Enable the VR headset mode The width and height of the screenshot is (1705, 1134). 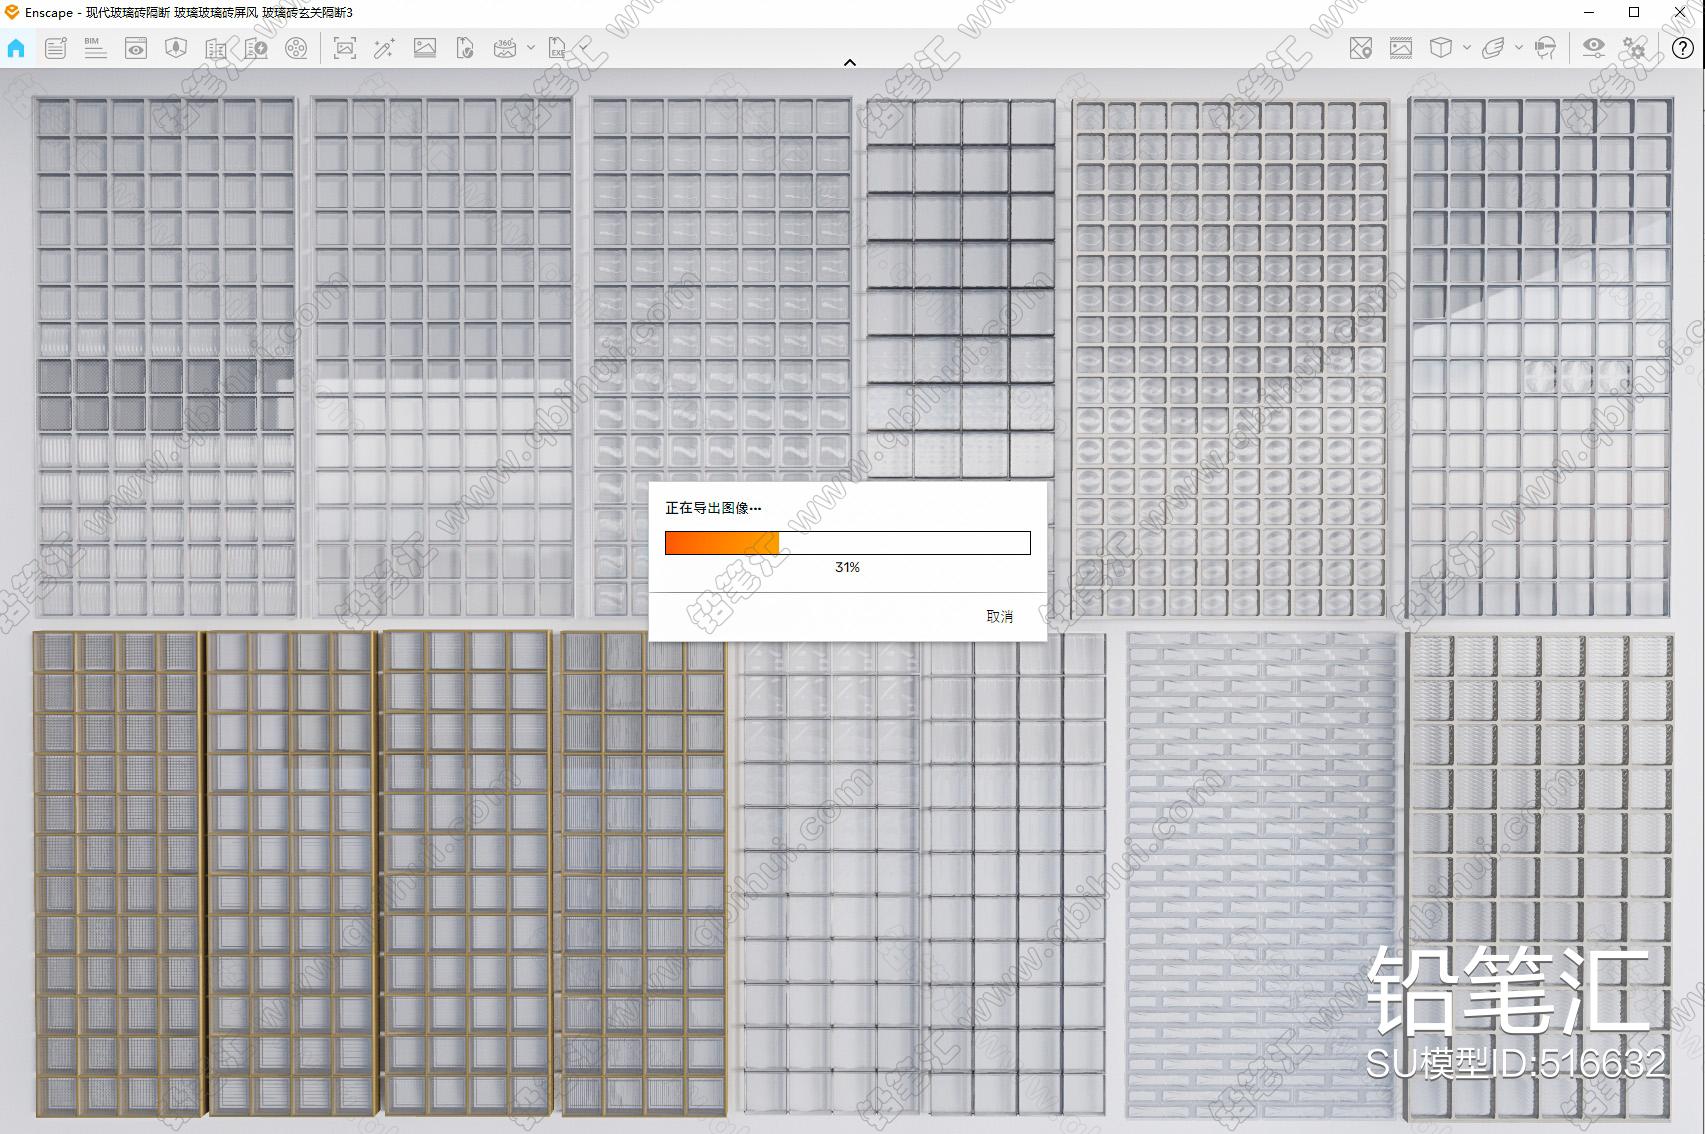1545,48
